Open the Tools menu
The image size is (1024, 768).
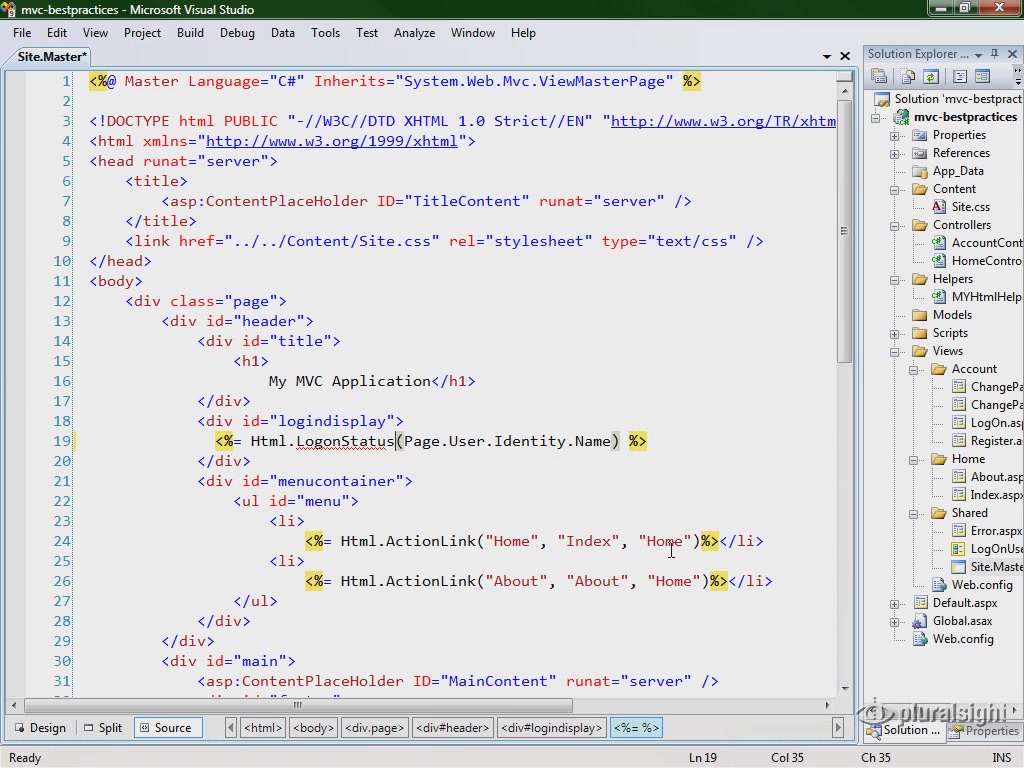325,33
